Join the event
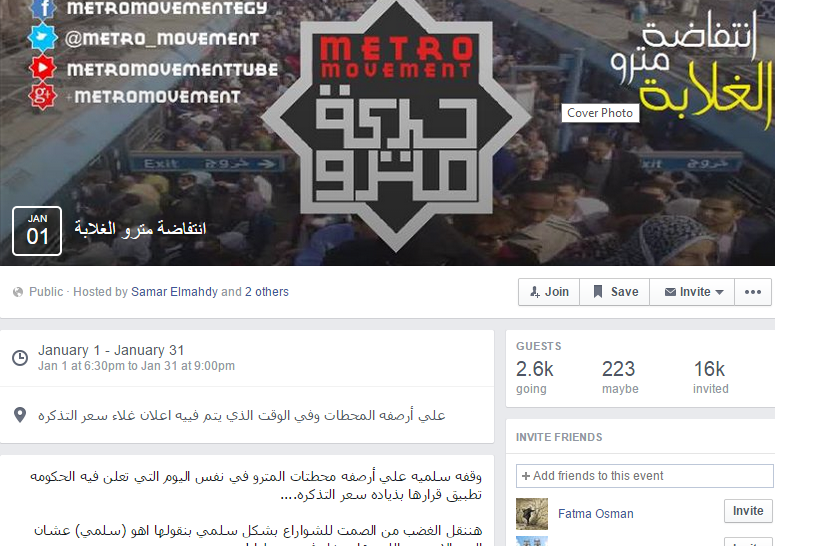Viewport: 819px width, 546px height. click(549, 292)
